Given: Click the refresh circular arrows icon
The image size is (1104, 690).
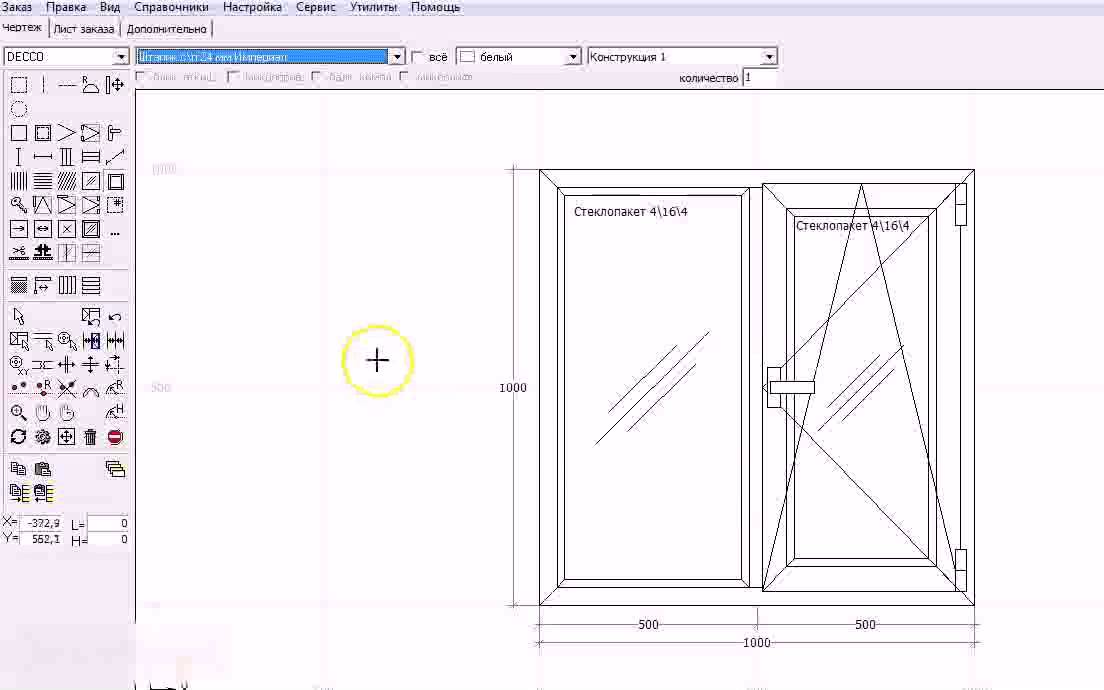Looking at the screenshot, I should pos(19,437).
